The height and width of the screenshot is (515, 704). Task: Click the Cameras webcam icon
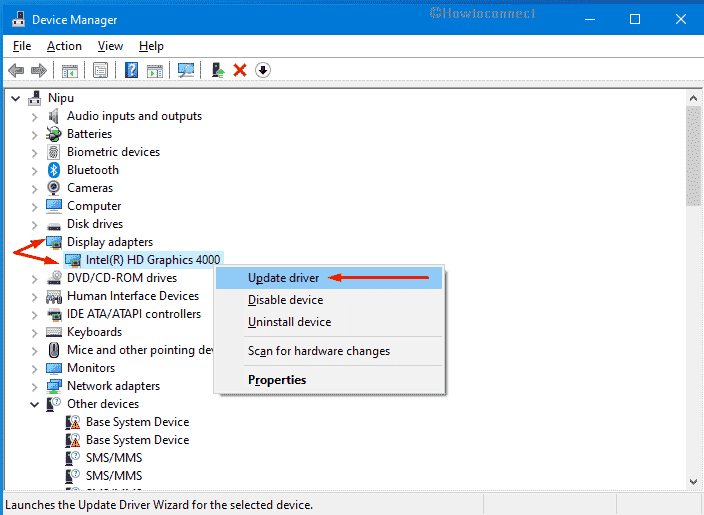[54, 188]
